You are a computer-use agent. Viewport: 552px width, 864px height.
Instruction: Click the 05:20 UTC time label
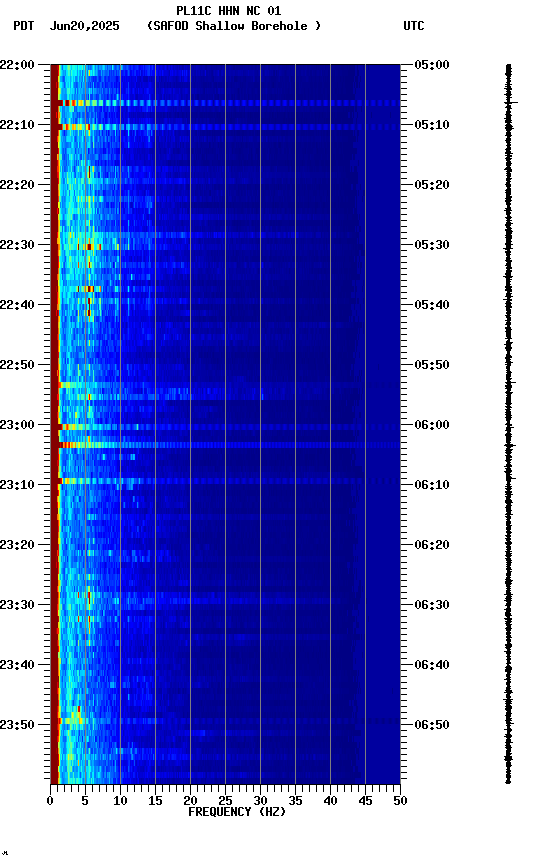[432, 185]
